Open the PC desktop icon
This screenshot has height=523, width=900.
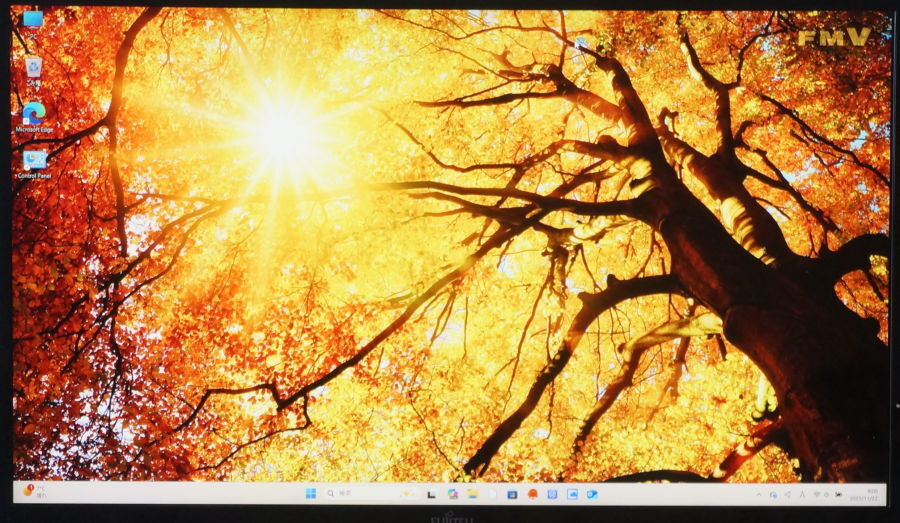point(33,19)
